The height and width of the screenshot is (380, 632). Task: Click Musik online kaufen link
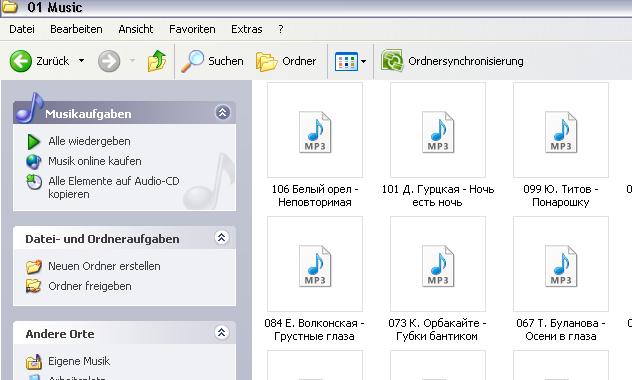click(95, 161)
